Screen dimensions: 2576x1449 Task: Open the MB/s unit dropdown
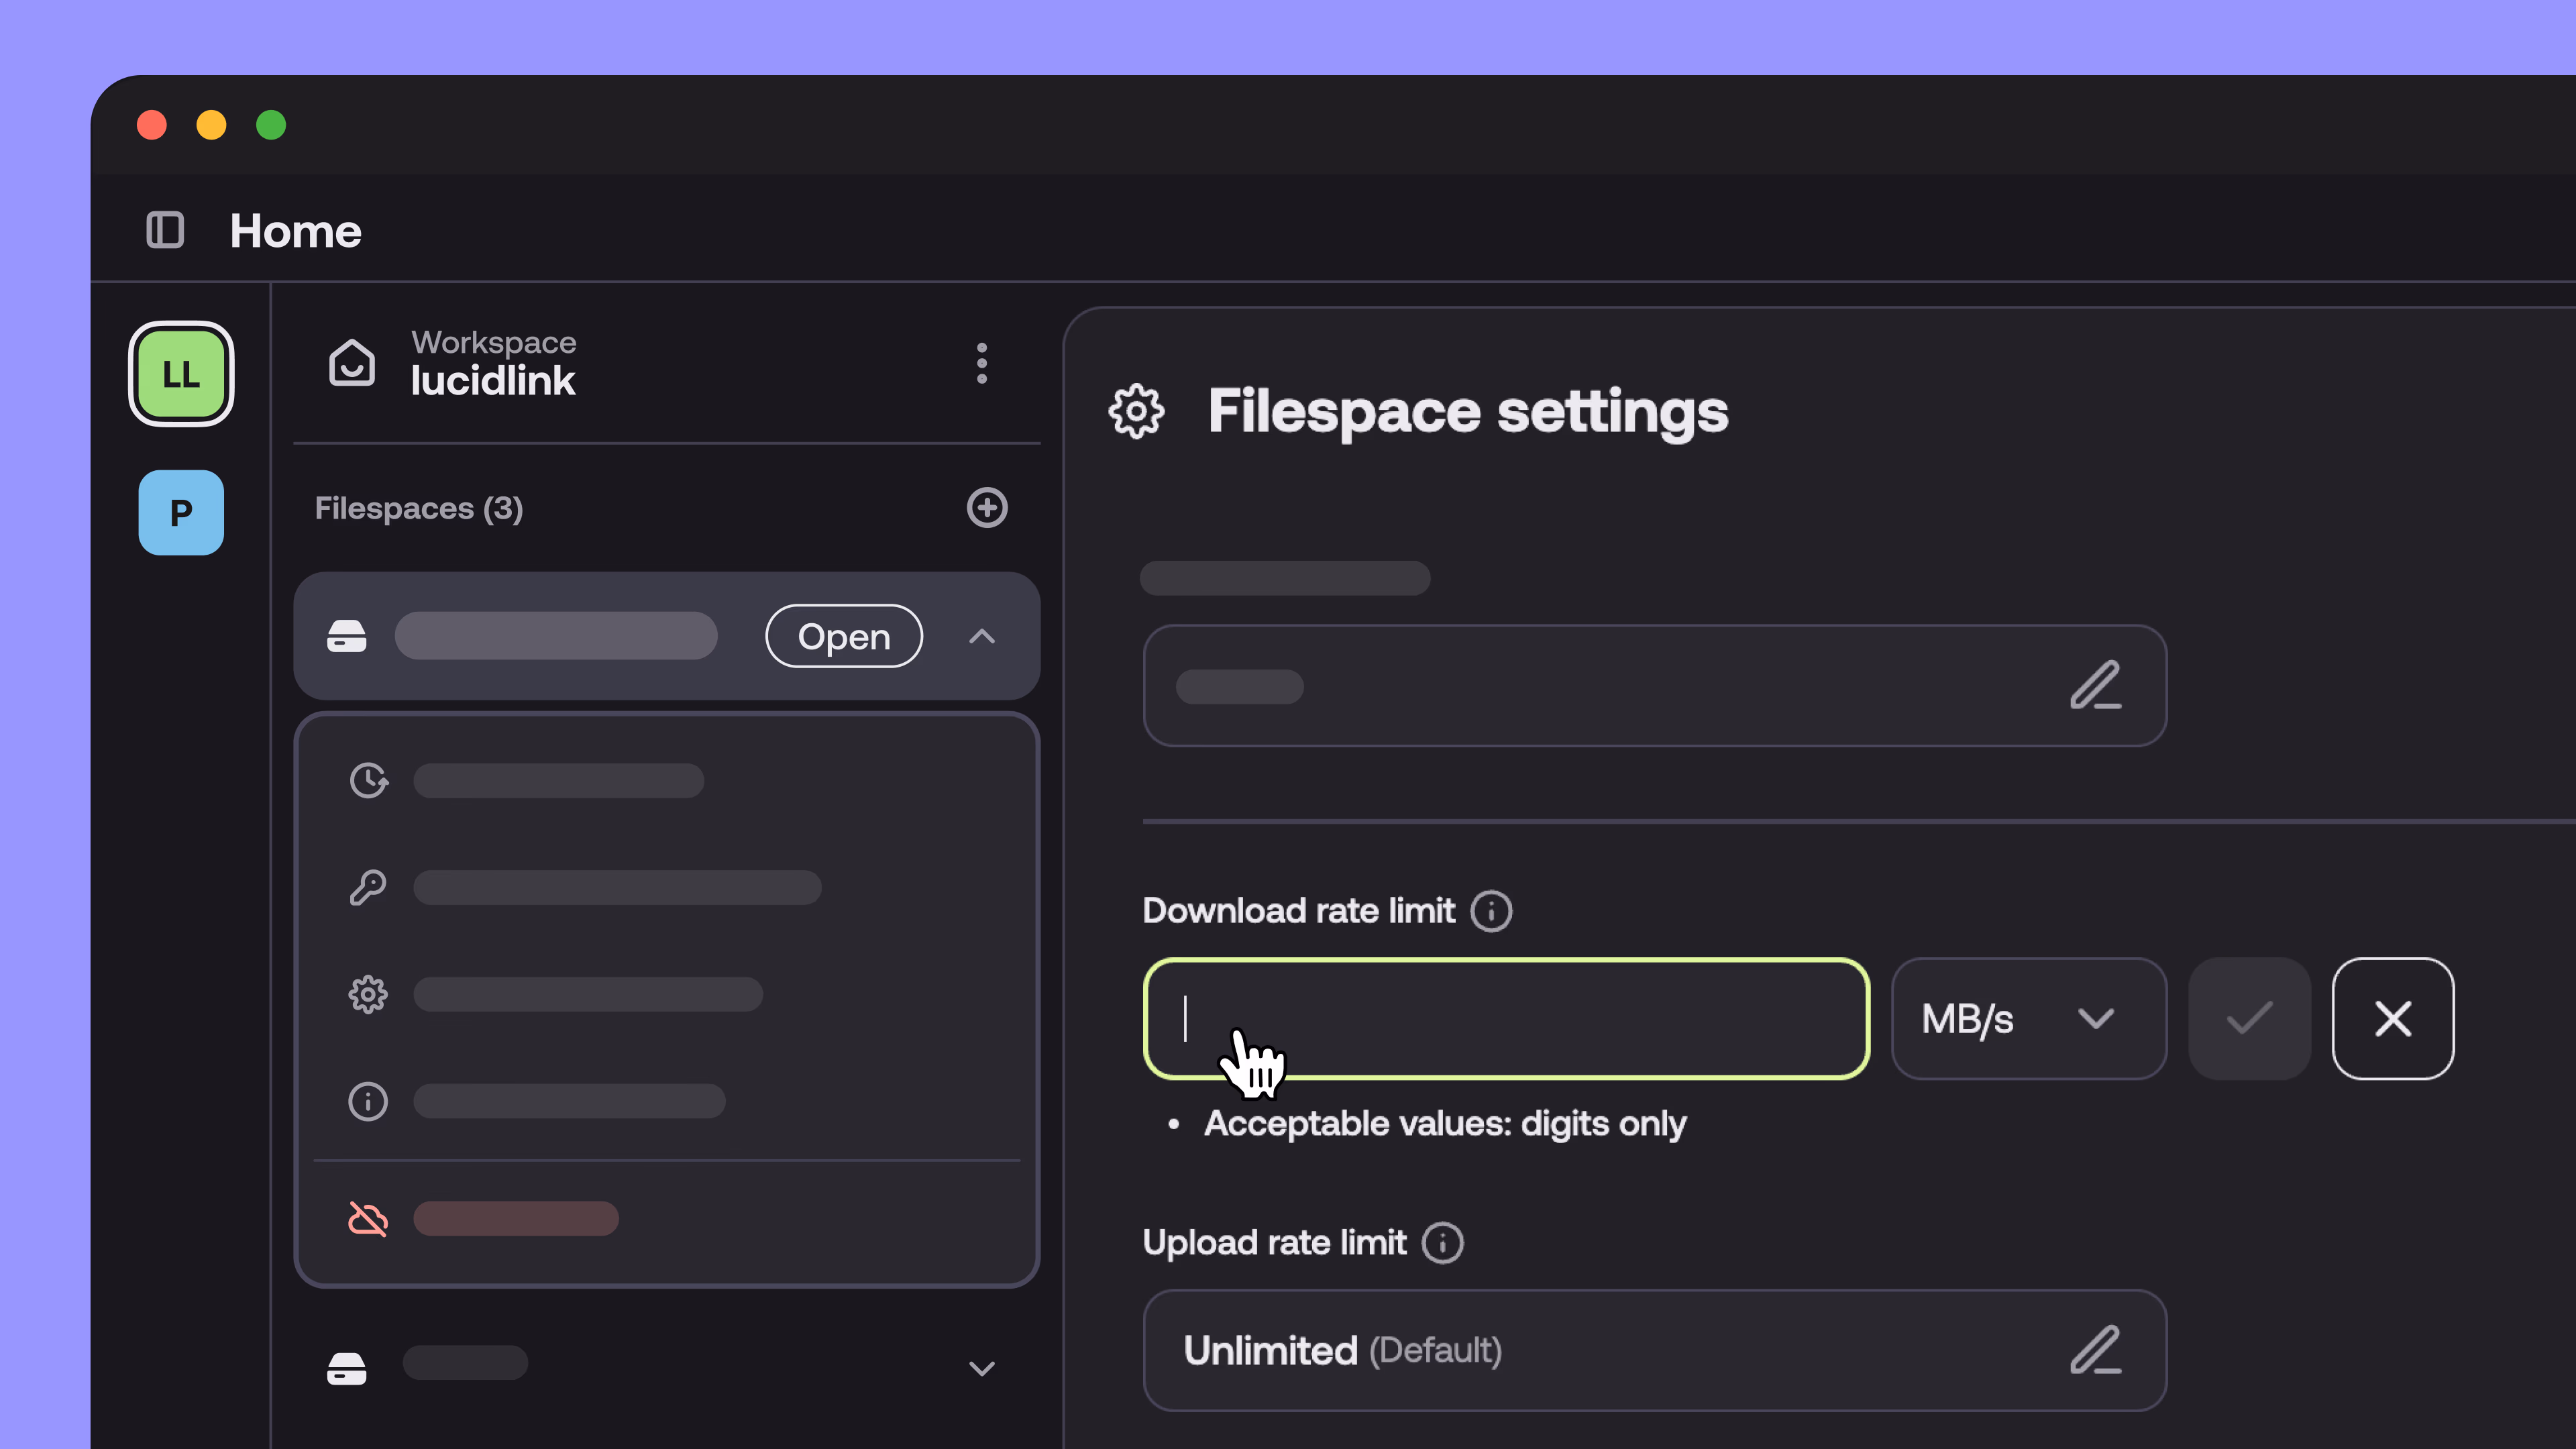click(x=2029, y=1019)
